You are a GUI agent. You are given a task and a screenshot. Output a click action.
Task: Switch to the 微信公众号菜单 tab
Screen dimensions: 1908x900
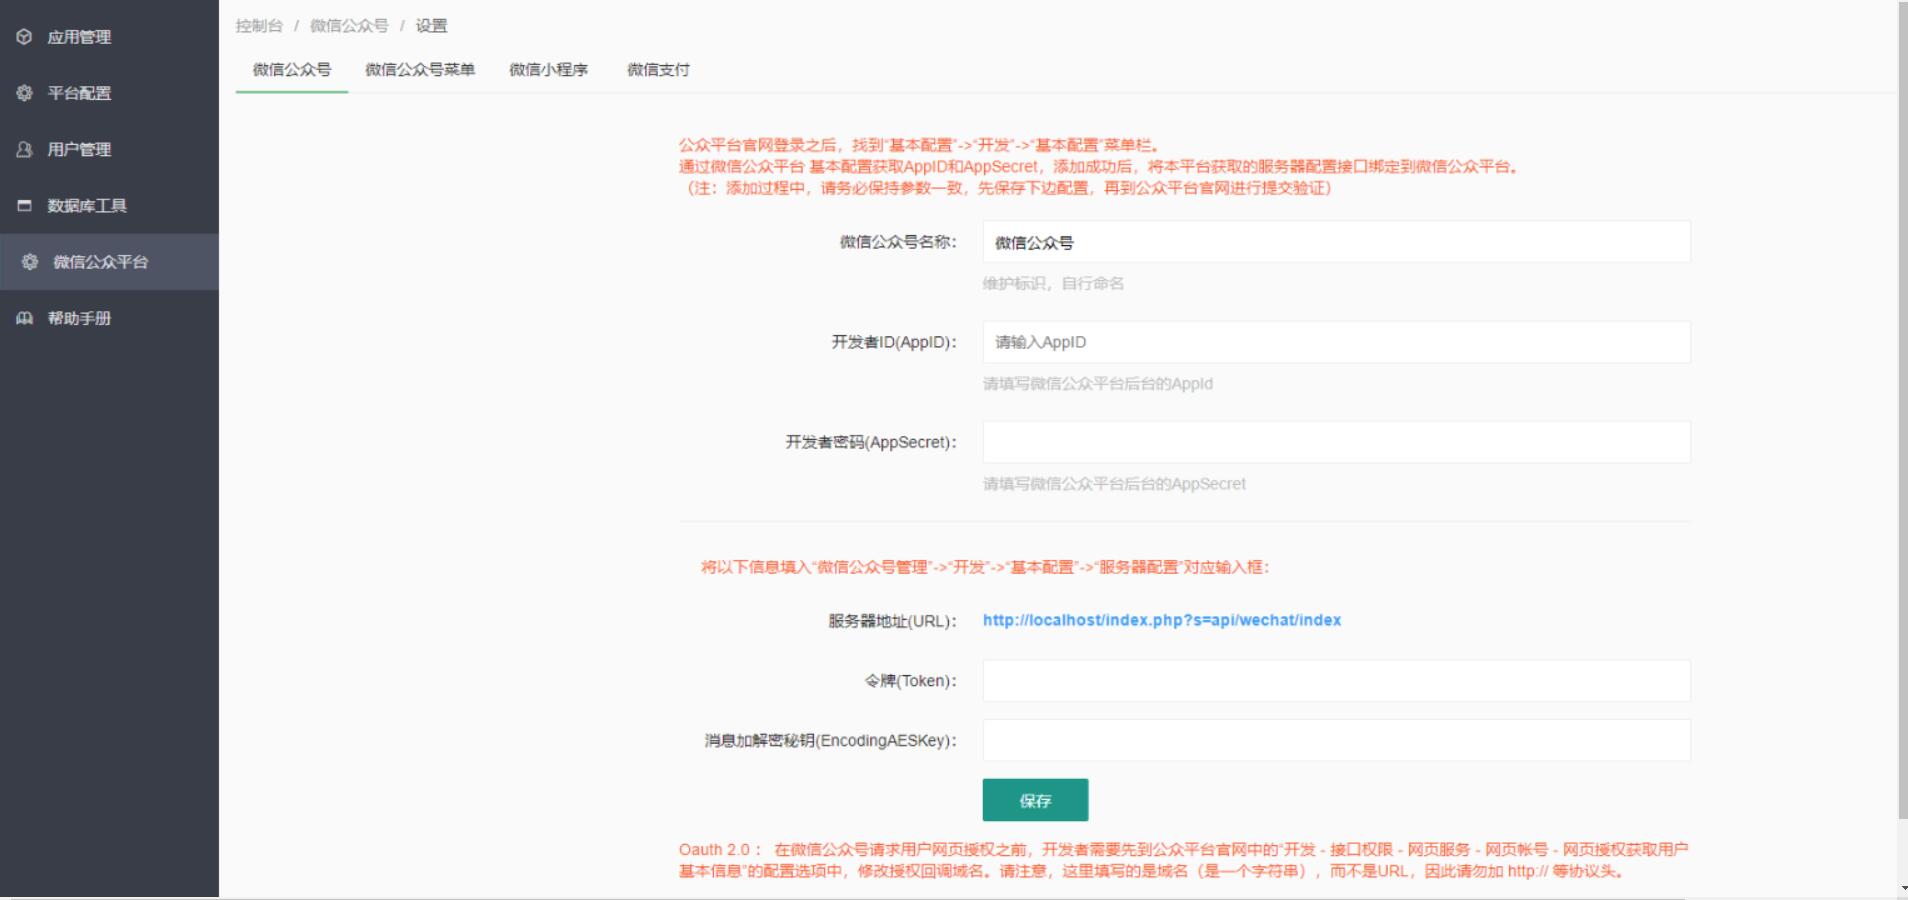tap(419, 70)
